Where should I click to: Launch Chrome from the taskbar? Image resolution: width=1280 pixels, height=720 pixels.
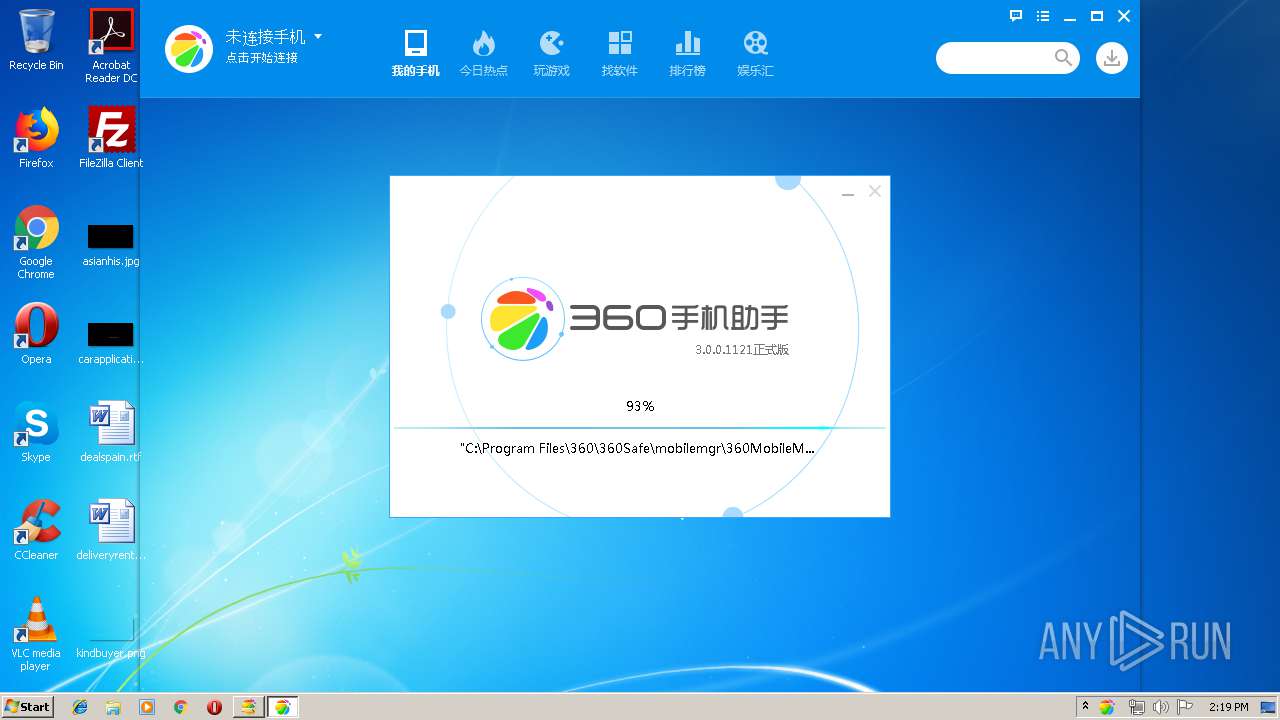181,707
